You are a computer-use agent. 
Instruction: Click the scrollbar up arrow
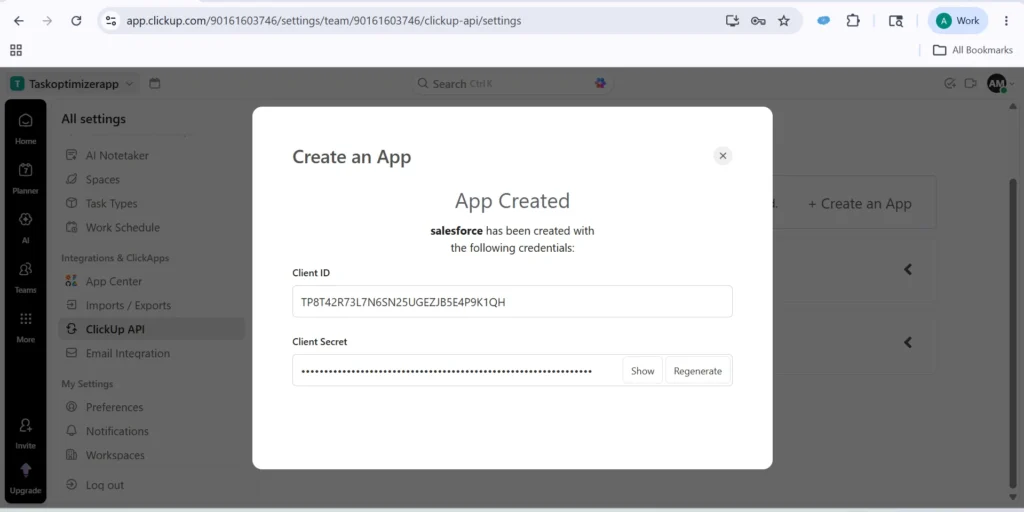[1013, 106]
